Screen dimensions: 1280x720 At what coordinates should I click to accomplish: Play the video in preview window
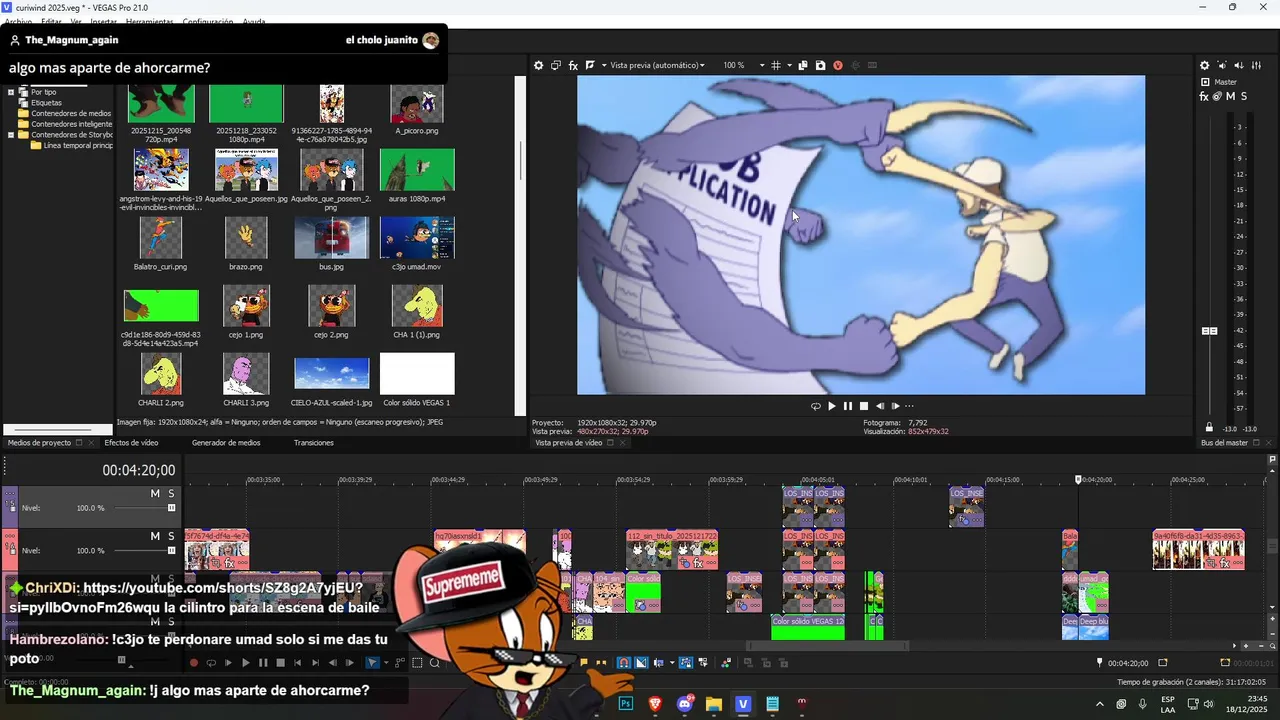click(832, 406)
